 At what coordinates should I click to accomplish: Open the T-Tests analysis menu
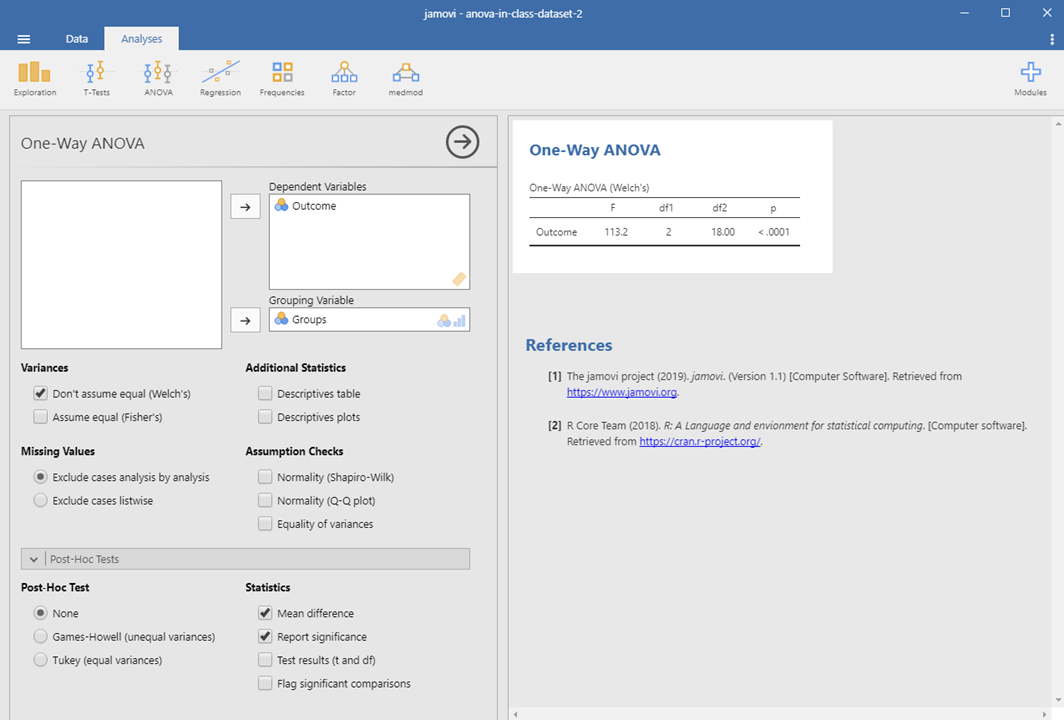pos(96,78)
